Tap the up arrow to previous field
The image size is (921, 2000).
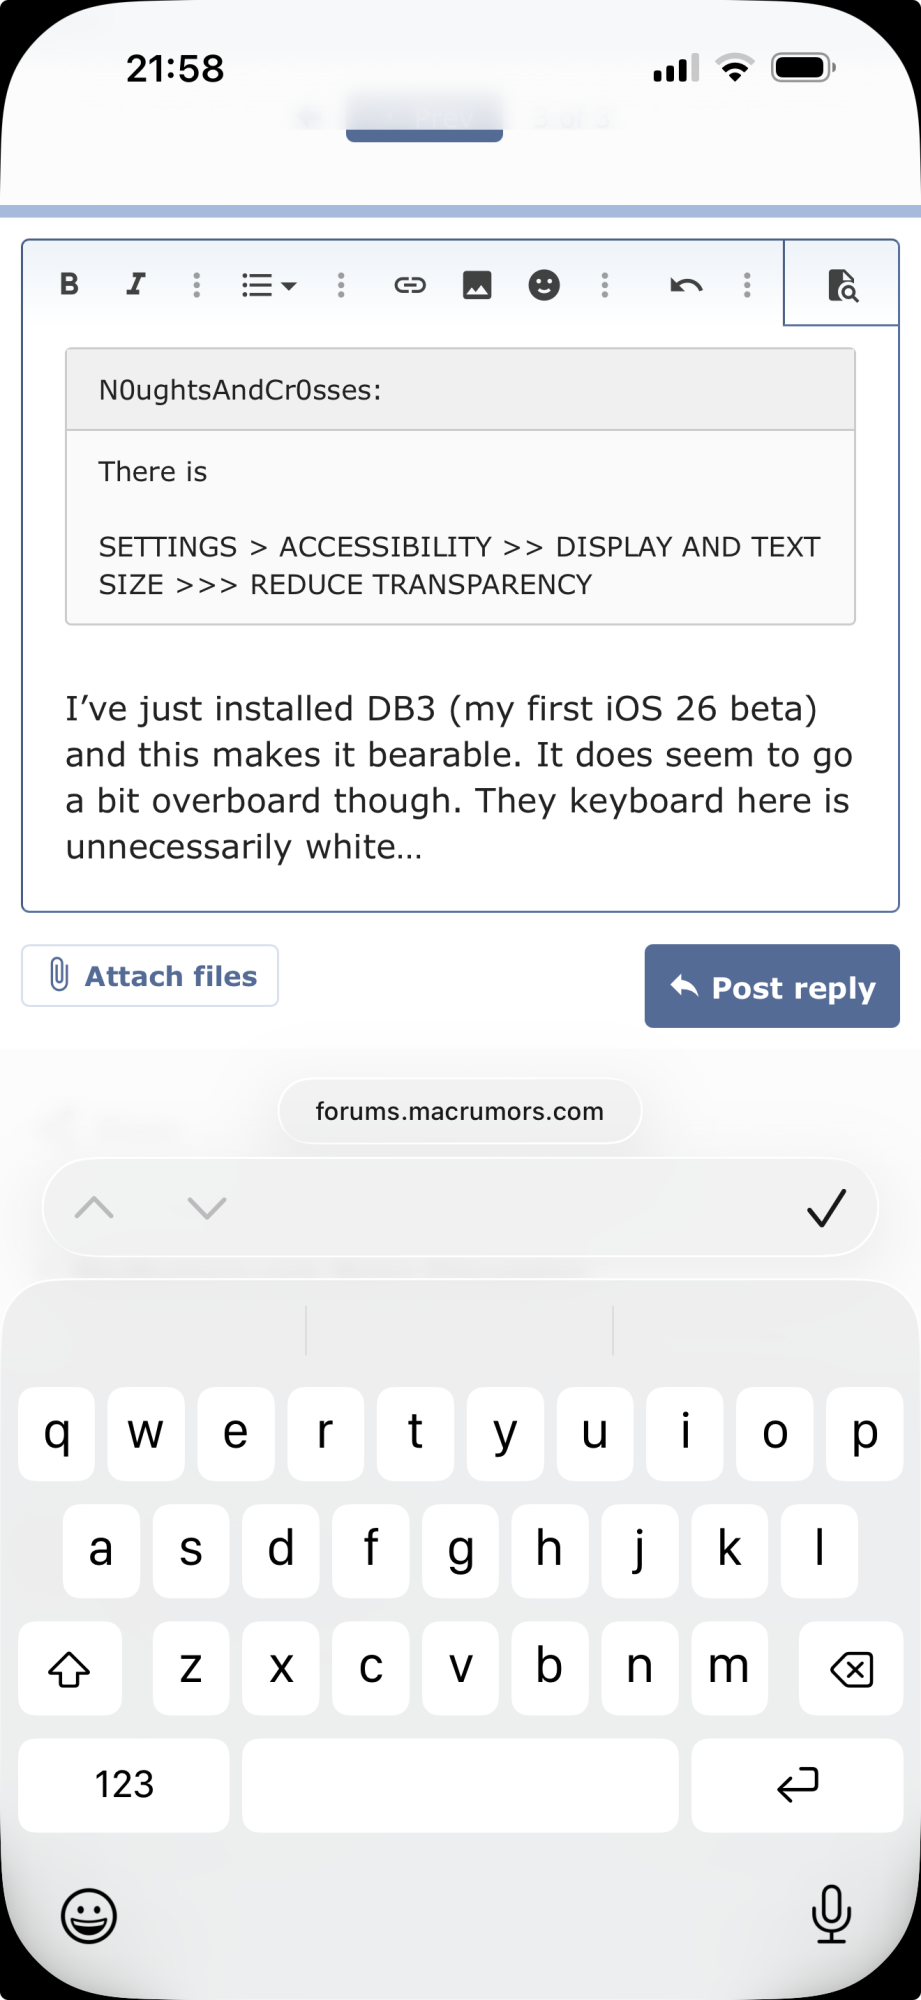(x=96, y=1207)
